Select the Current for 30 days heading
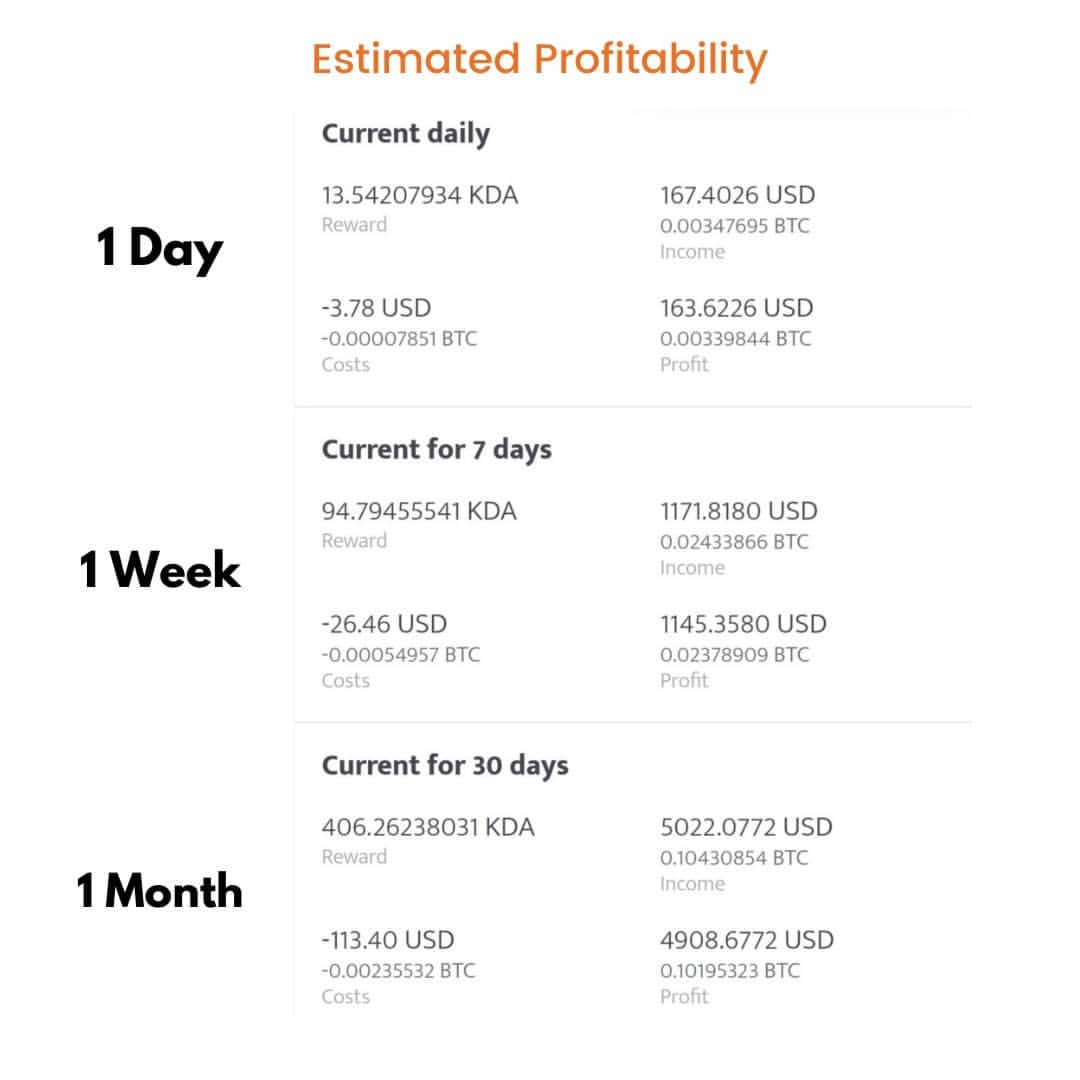The width and height of the screenshot is (1080, 1080). pyautogui.click(x=445, y=766)
